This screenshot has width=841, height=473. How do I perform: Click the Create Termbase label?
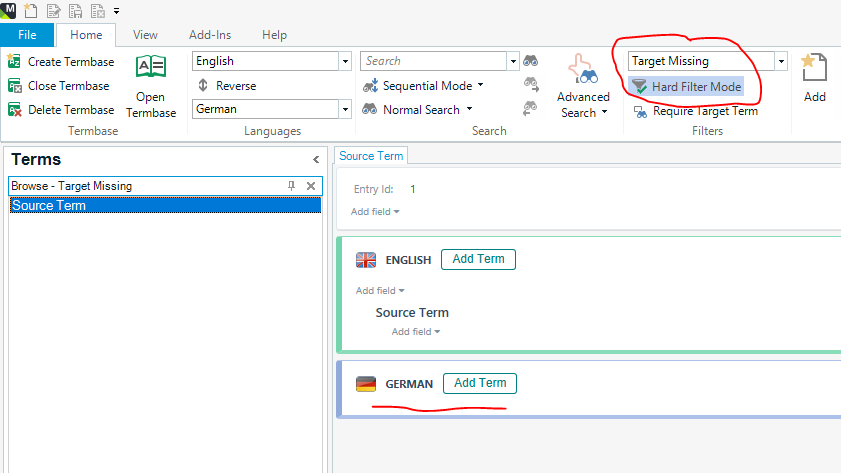click(x=71, y=62)
